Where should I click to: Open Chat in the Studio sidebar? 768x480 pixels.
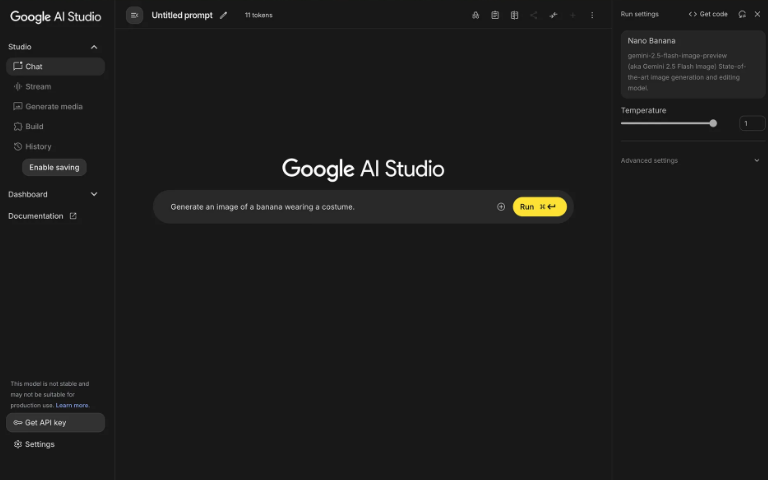(x=55, y=67)
